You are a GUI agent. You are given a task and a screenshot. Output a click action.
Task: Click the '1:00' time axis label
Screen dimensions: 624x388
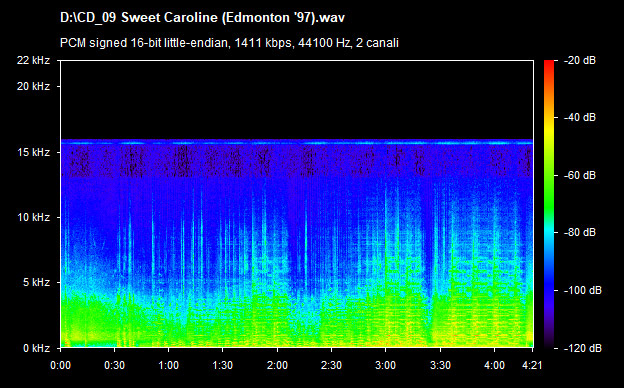[168, 365]
